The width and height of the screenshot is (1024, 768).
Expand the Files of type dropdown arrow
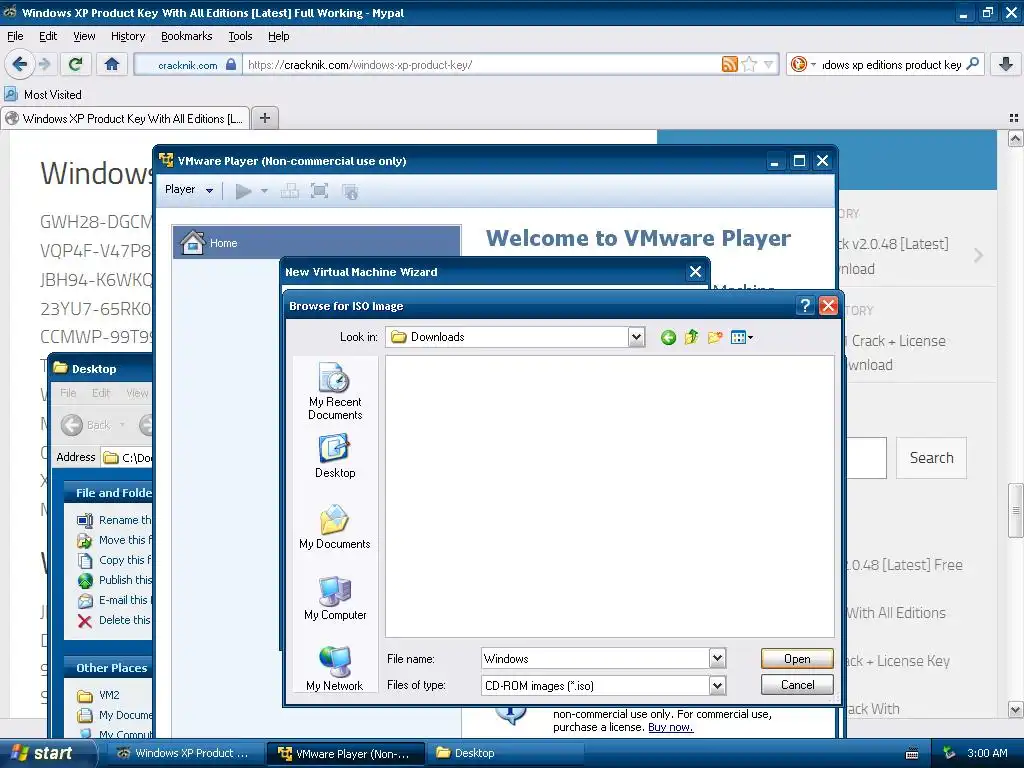click(717, 686)
